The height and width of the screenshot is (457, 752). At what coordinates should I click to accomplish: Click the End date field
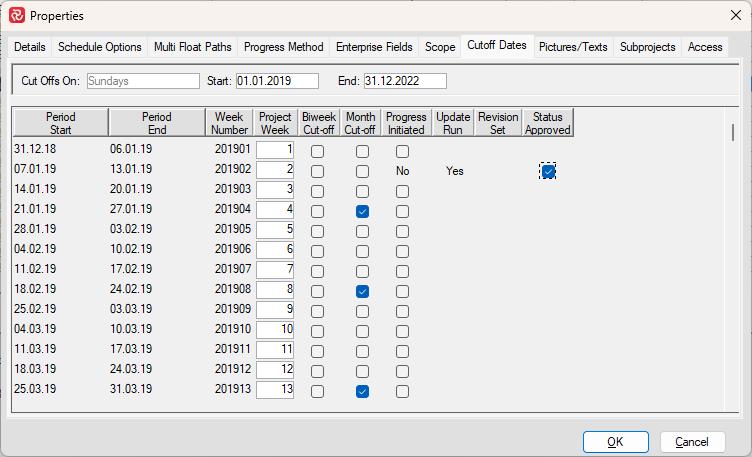pyautogui.click(x=404, y=81)
